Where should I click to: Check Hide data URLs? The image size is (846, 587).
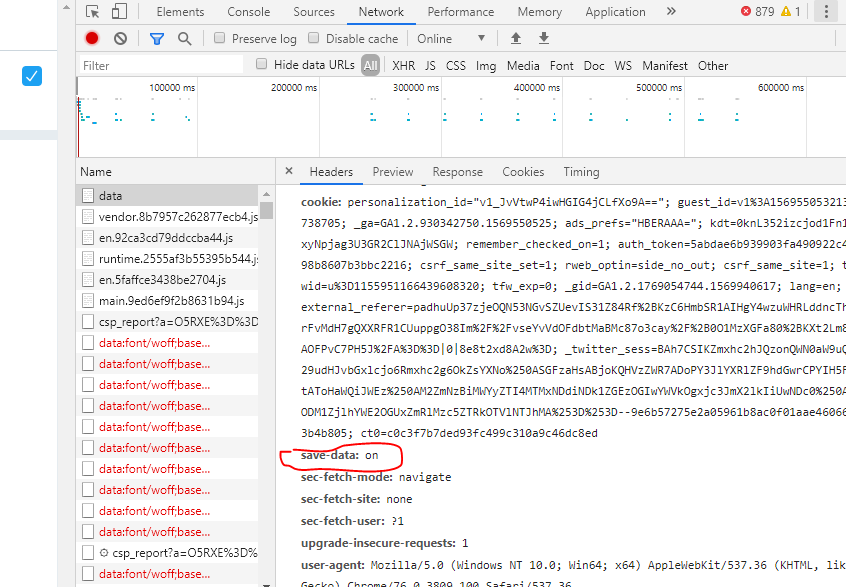[263, 64]
